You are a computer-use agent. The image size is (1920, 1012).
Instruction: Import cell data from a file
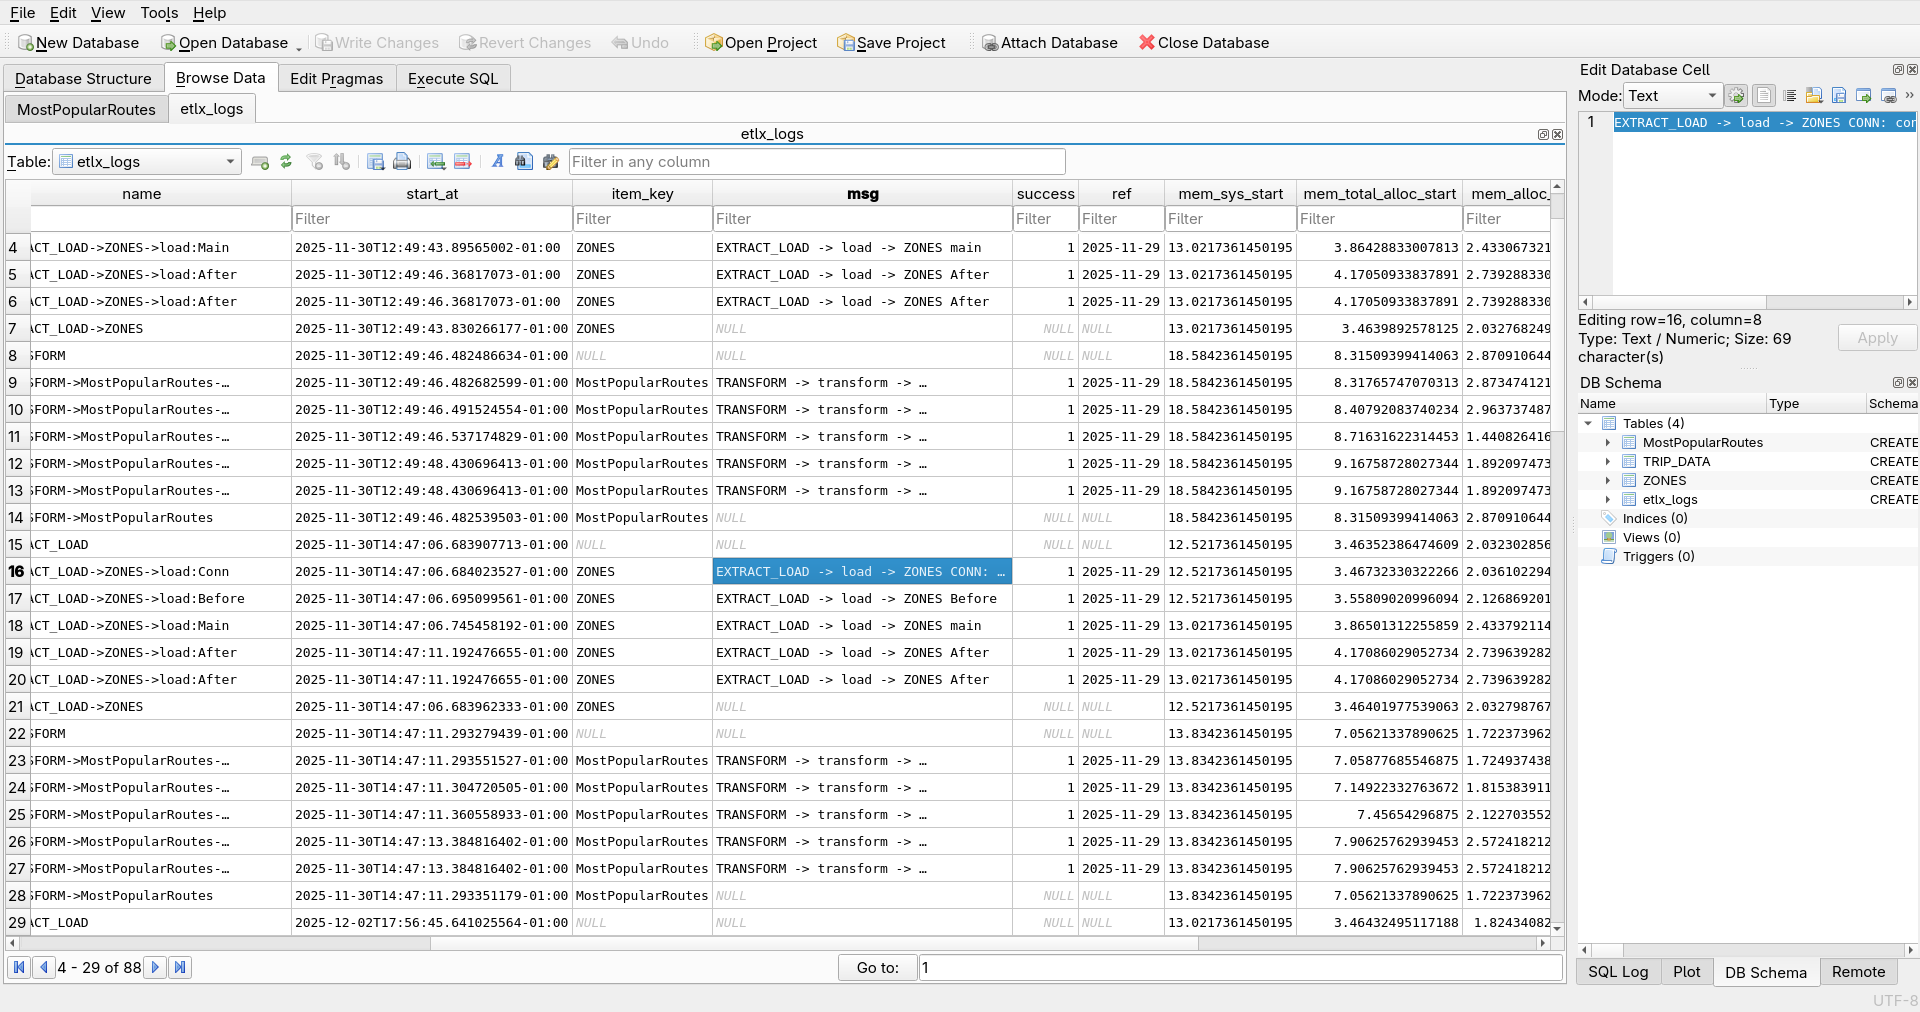tap(1814, 96)
